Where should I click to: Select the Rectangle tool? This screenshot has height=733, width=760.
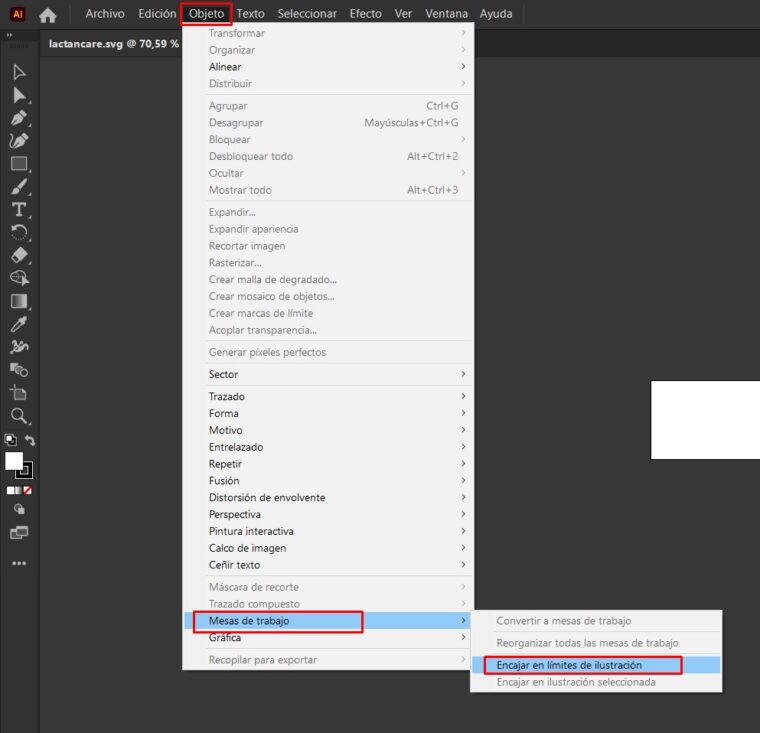coord(19,164)
